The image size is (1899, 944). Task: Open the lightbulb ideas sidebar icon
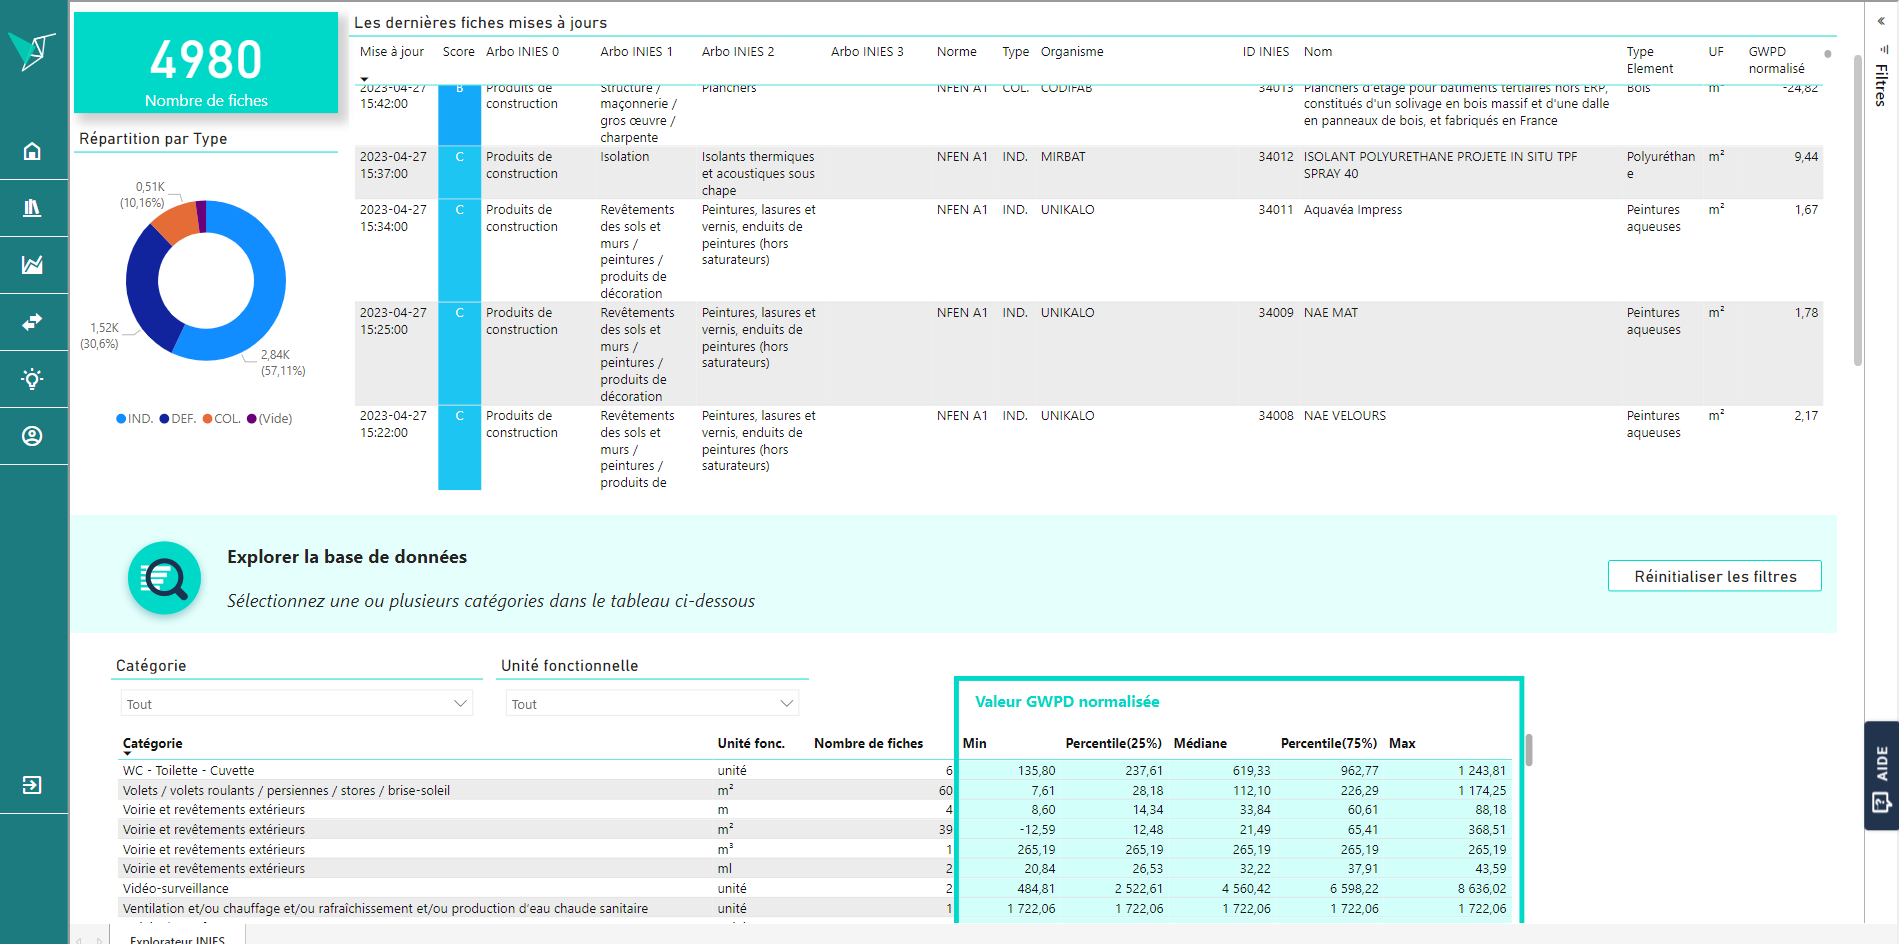32,379
